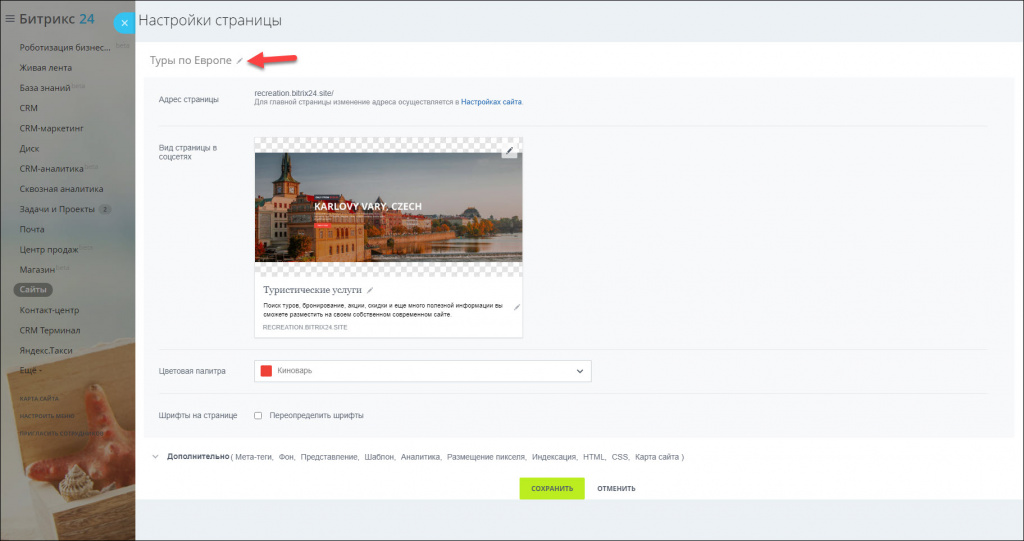Open Яндекс.Такси in the sidebar

[46, 351]
